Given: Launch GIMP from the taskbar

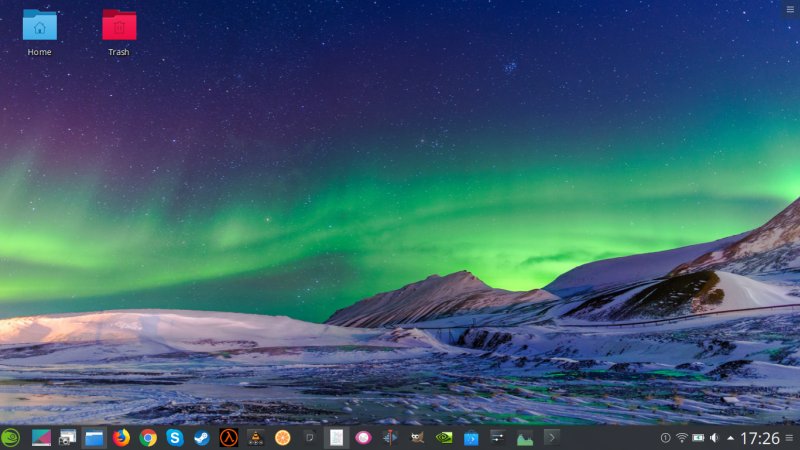Looking at the screenshot, I should [x=417, y=438].
